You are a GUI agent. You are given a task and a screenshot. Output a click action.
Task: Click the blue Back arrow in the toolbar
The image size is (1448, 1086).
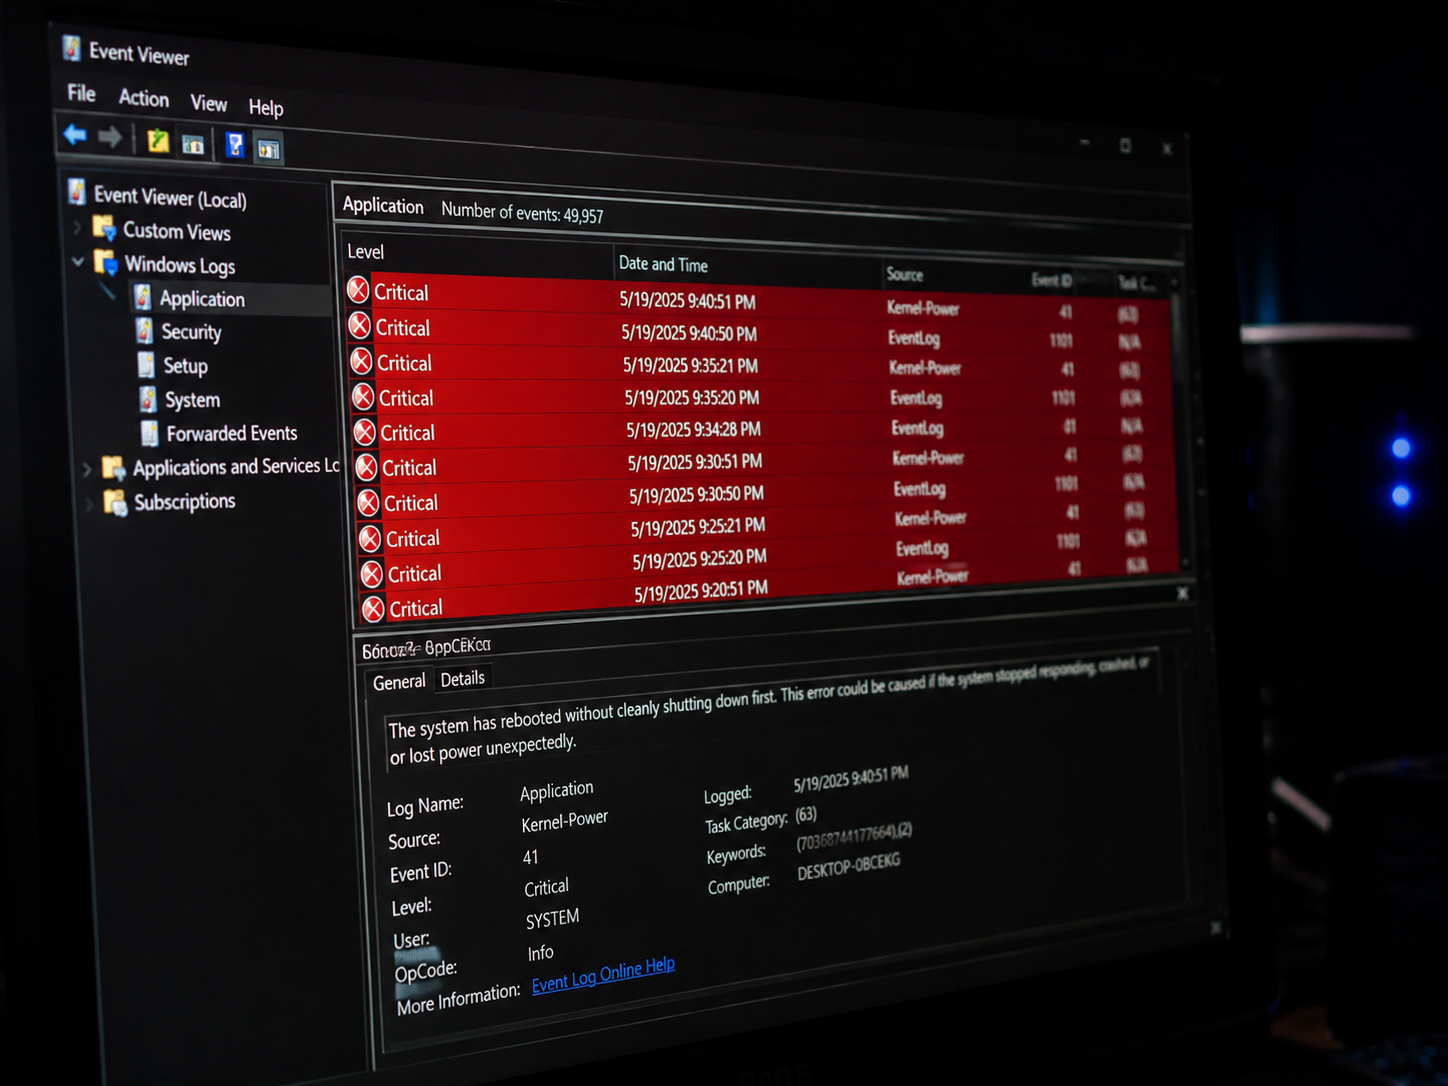pos(74,134)
